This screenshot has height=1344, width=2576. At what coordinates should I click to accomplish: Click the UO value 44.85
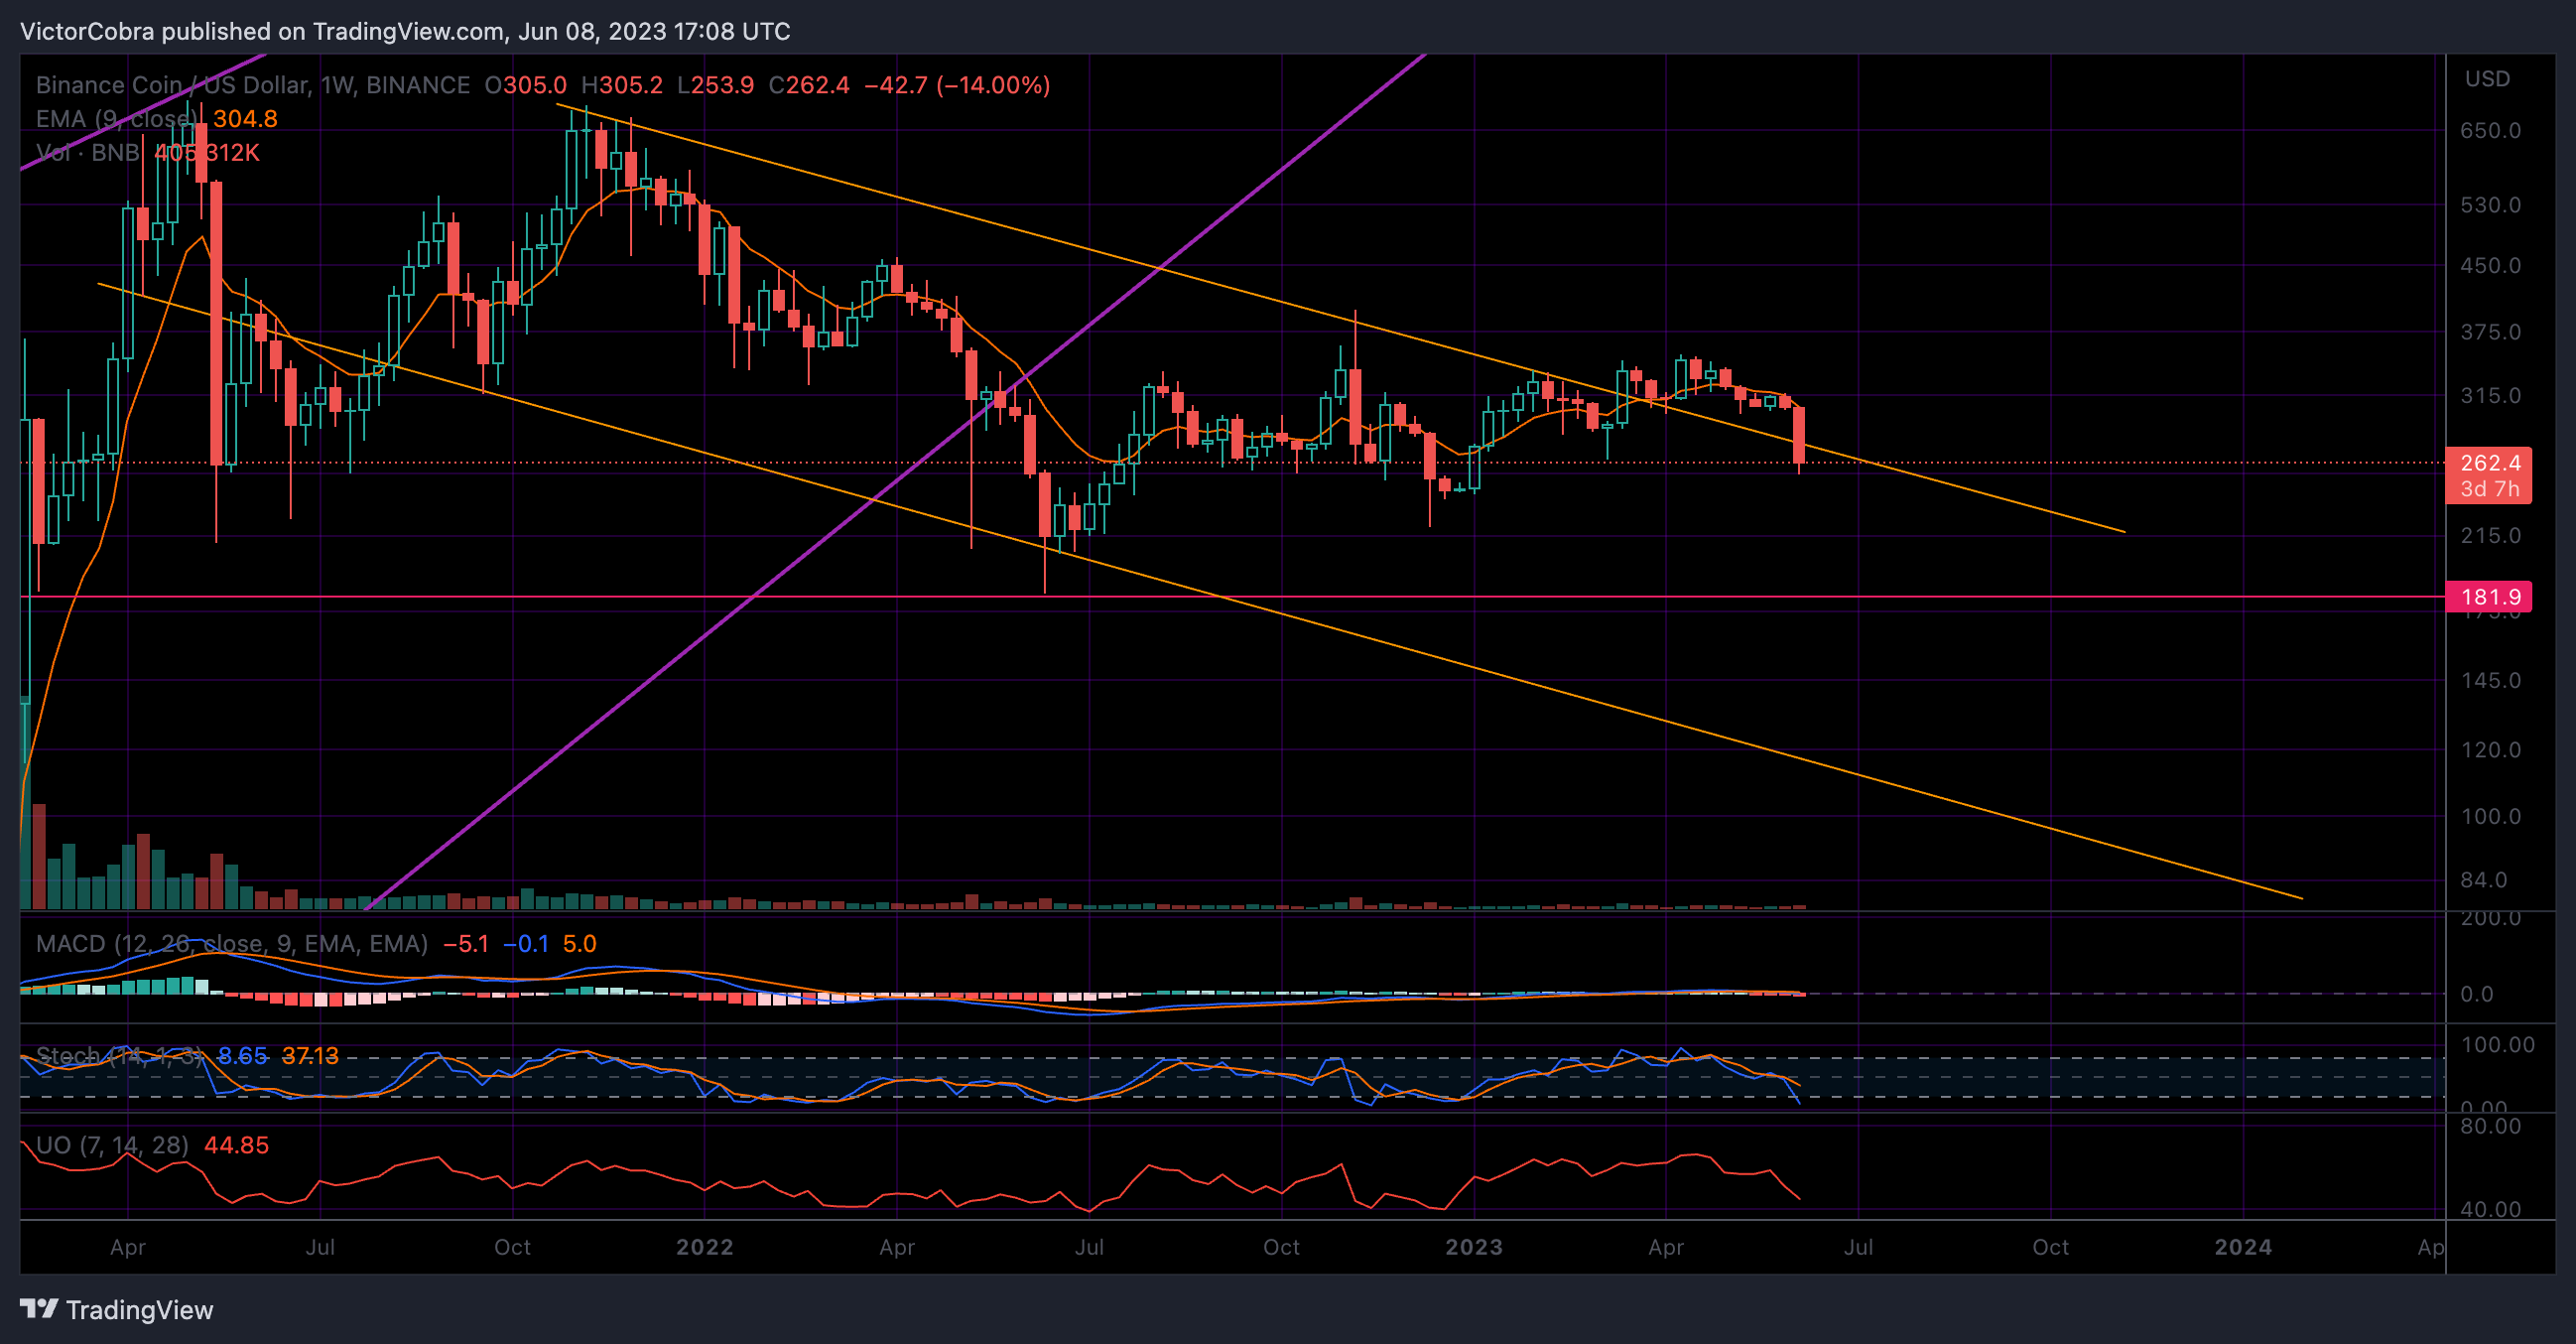tap(237, 1145)
